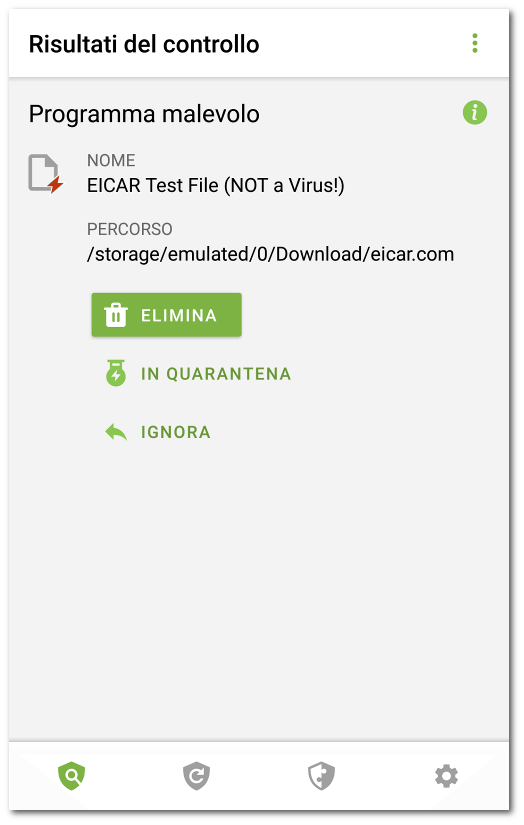Click the NOME field label
The width and height of the screenshot is (524, 825).
[111, 160]
